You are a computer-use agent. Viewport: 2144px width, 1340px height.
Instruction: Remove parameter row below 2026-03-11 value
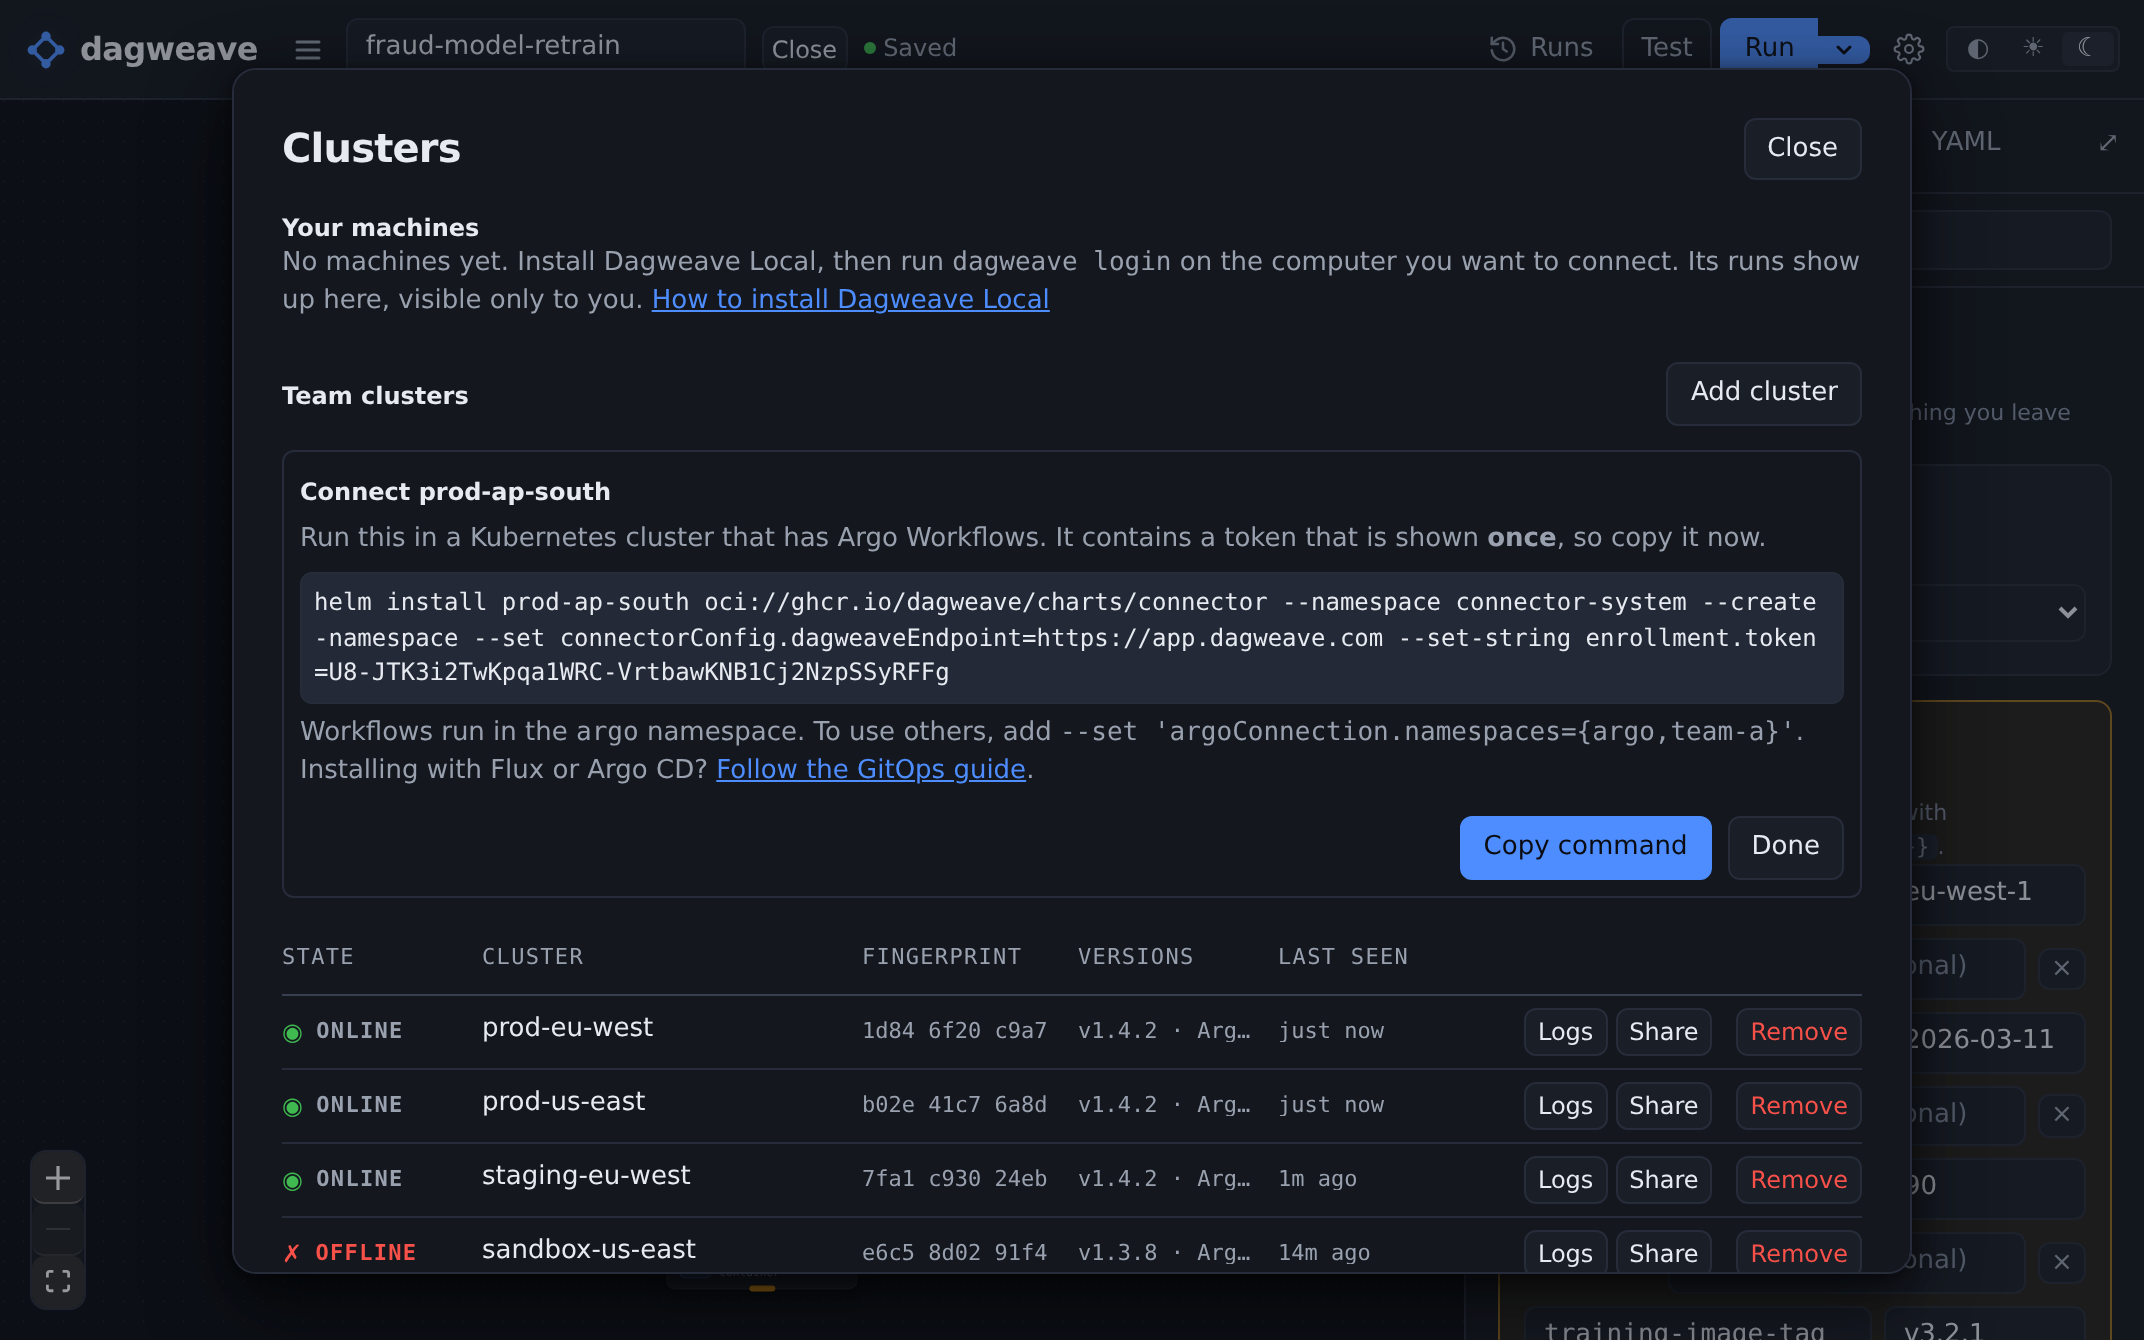2062,1114
